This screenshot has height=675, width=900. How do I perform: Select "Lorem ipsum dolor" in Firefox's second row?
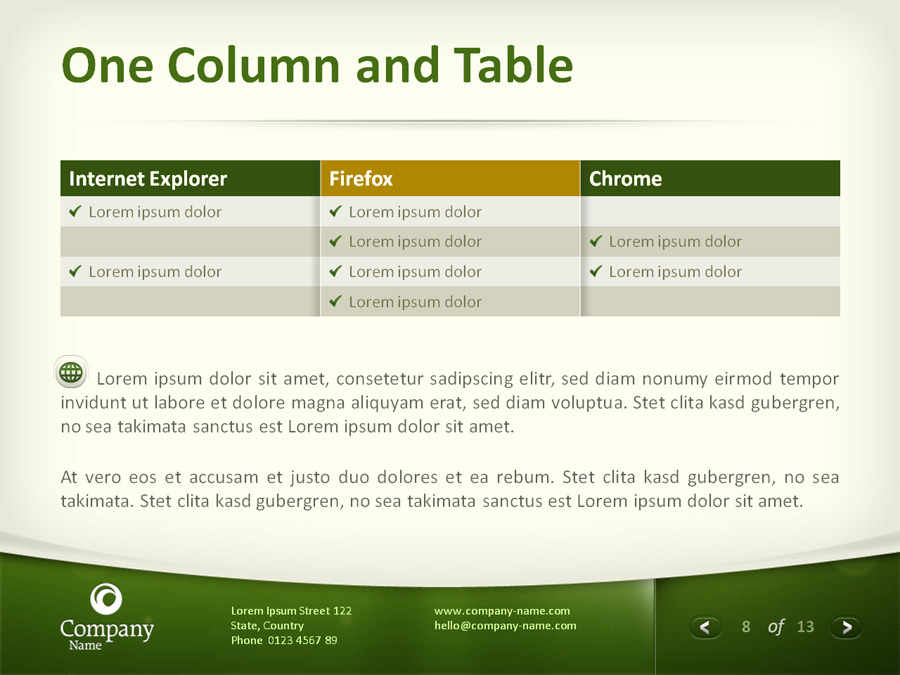pyautogui.click(x=415, y=242)
